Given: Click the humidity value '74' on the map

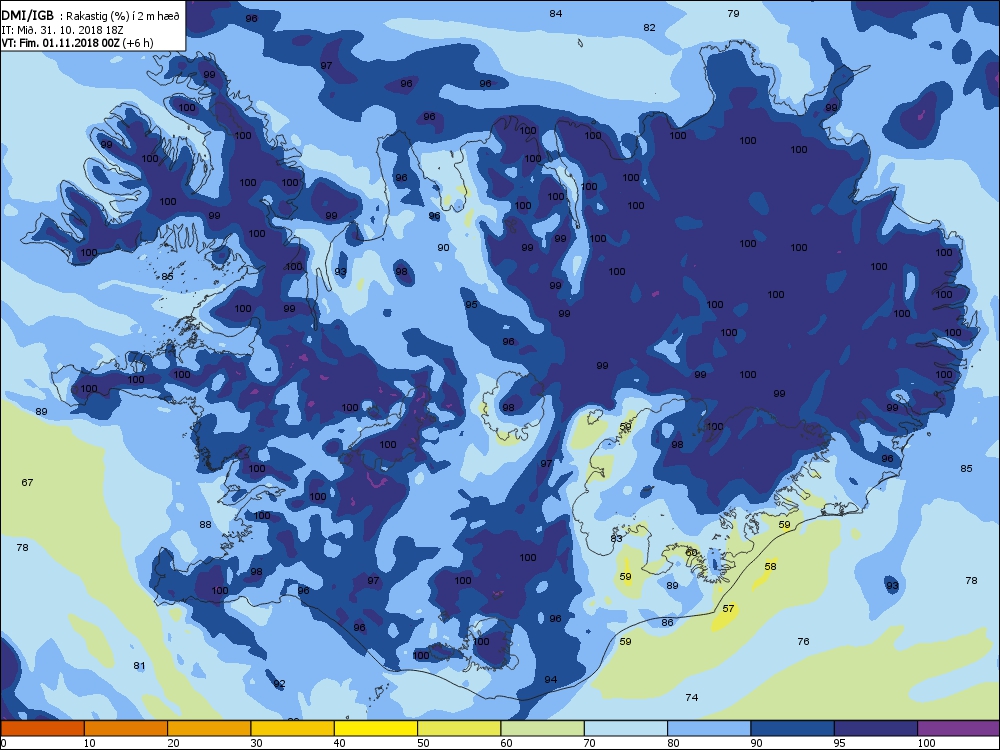Looking at the screenshot, I should 691,698.
